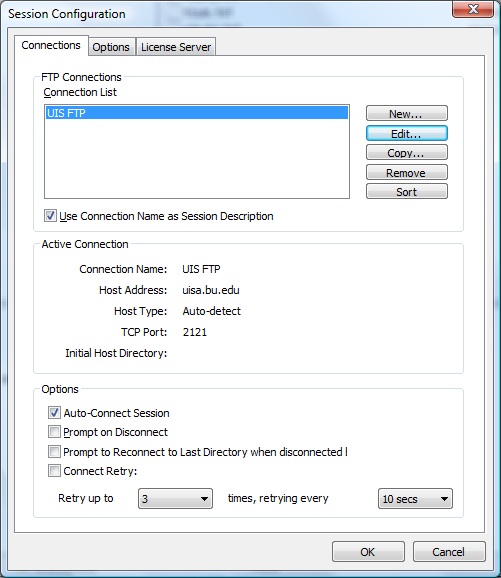The height and width of the screenshot is (578, 501).
Task: Enable Prompt to Reconnect to Last Directory
Action: [54, 452]
